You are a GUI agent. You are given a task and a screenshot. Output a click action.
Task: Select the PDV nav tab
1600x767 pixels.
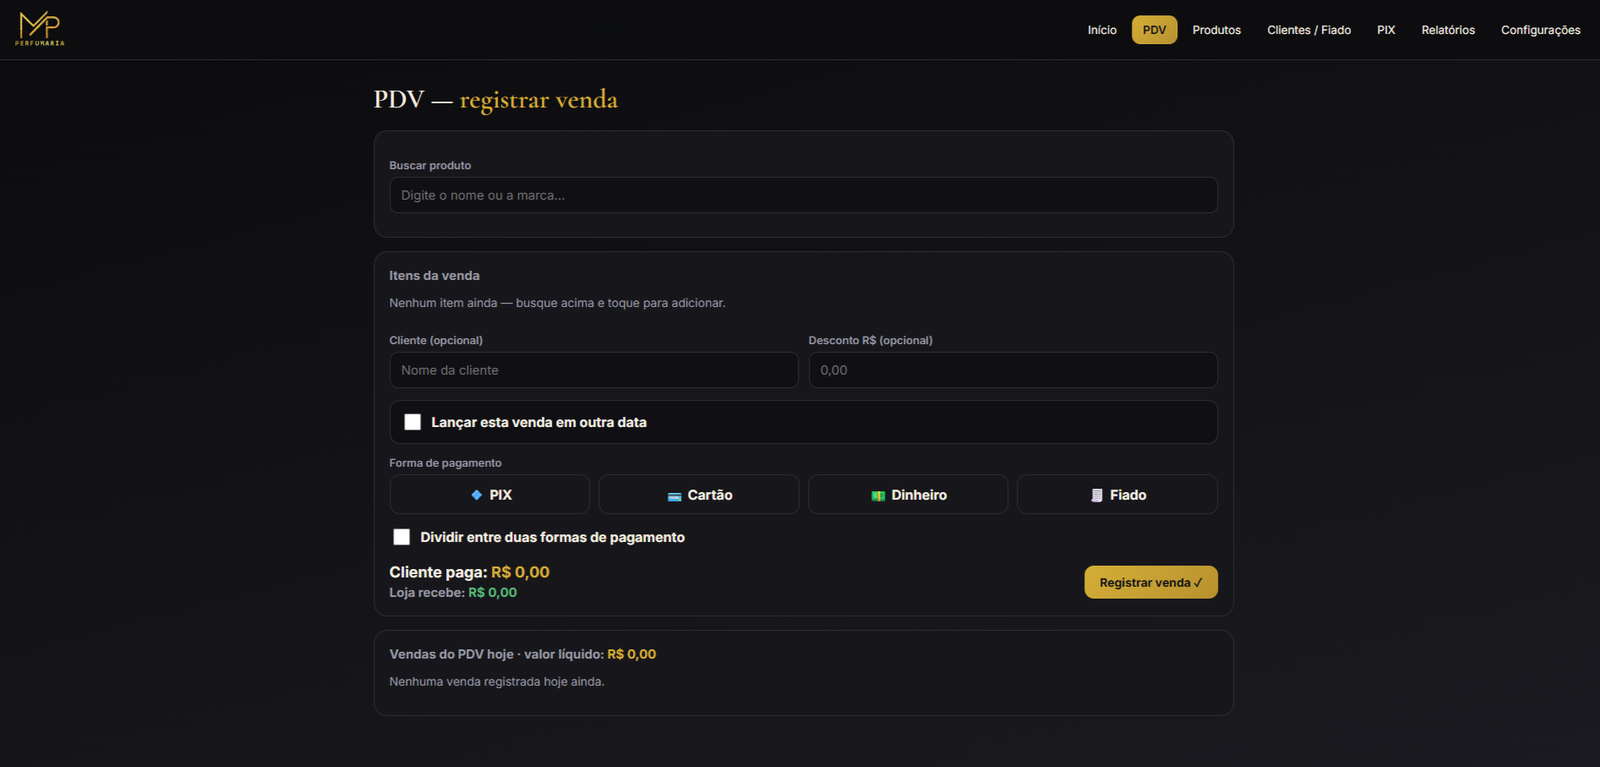point(1154,30)
